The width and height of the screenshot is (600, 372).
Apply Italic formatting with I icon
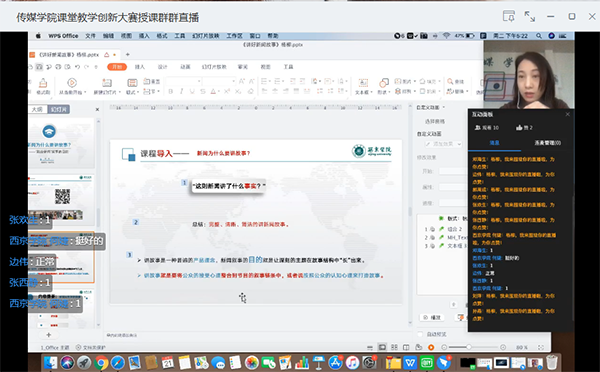181,91
